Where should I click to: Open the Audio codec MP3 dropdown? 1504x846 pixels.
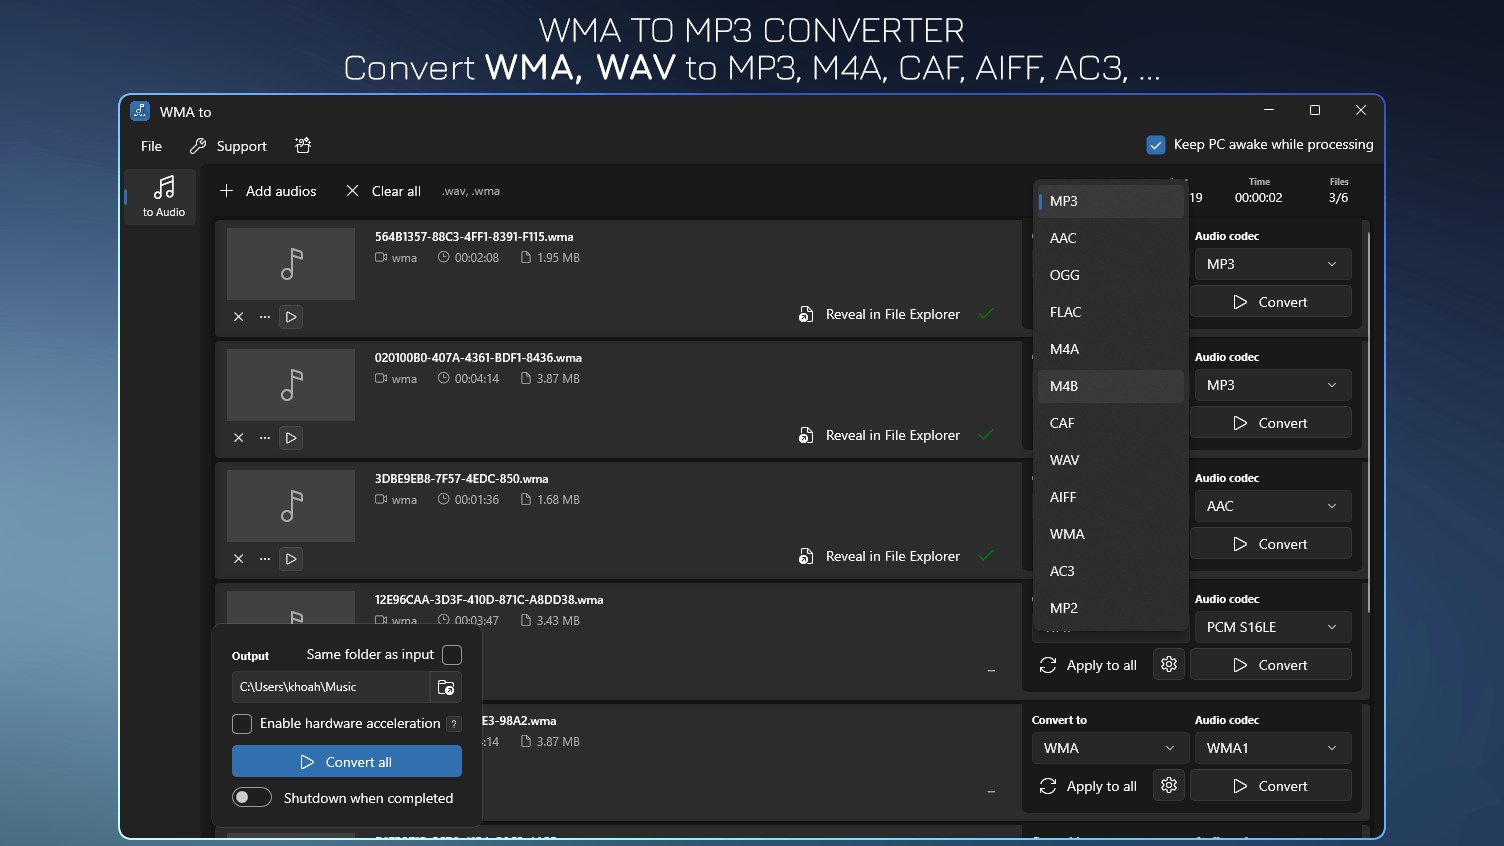tap(1271, 263)
